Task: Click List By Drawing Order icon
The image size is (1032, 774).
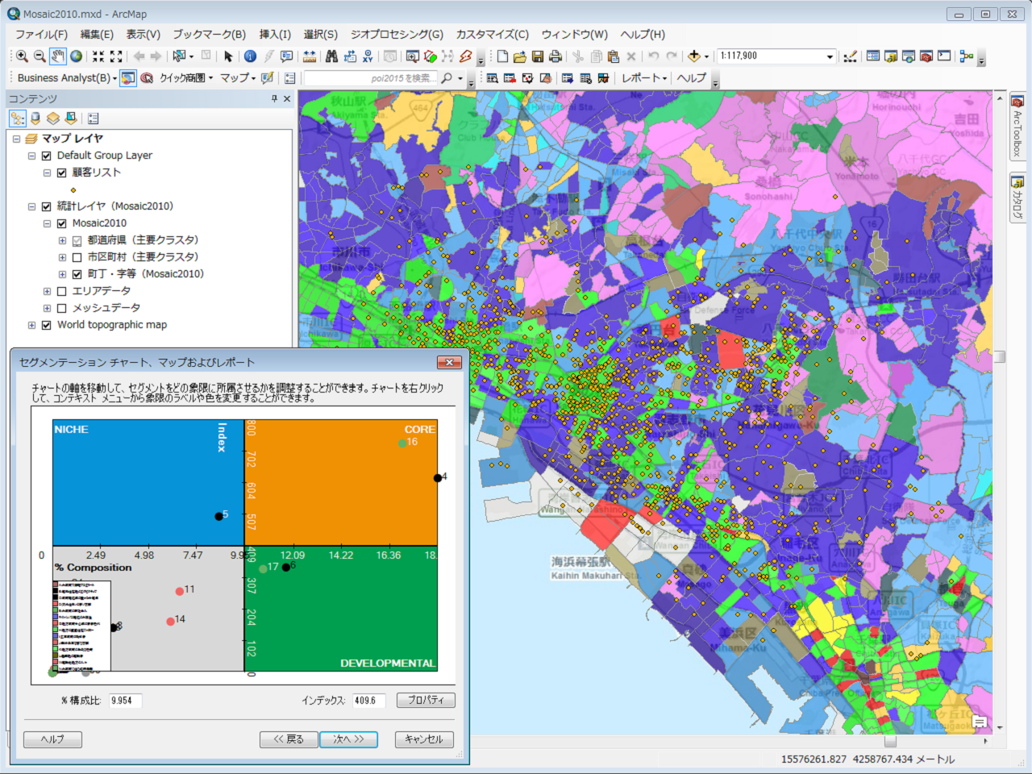Action: tap(18, 118)
